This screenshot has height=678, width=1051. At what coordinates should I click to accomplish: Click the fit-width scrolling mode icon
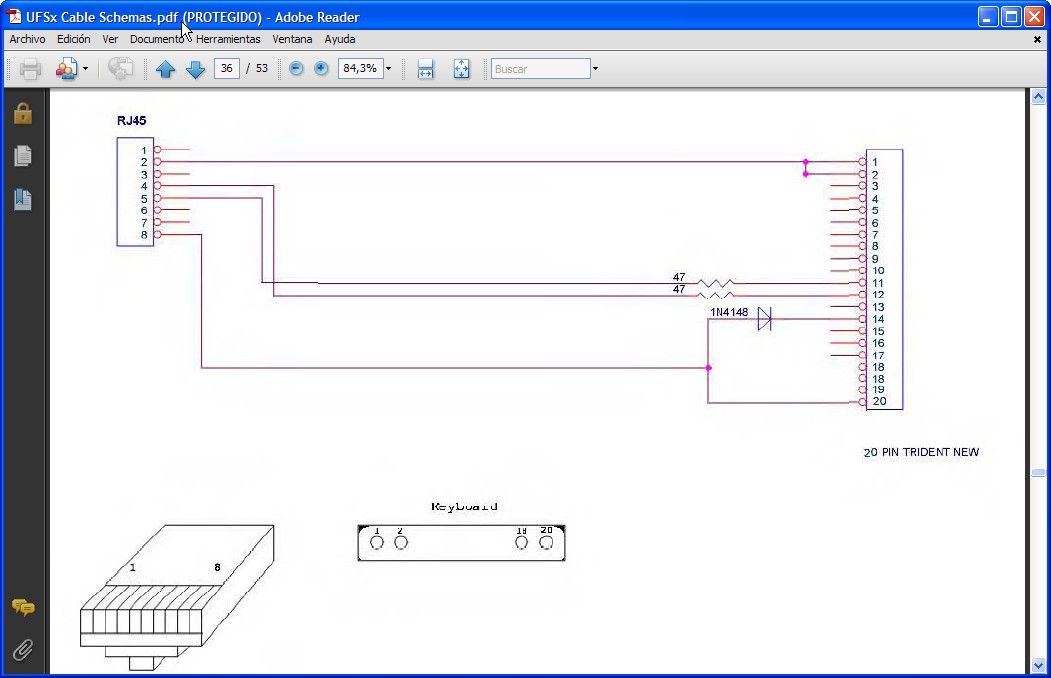(426, 68)
